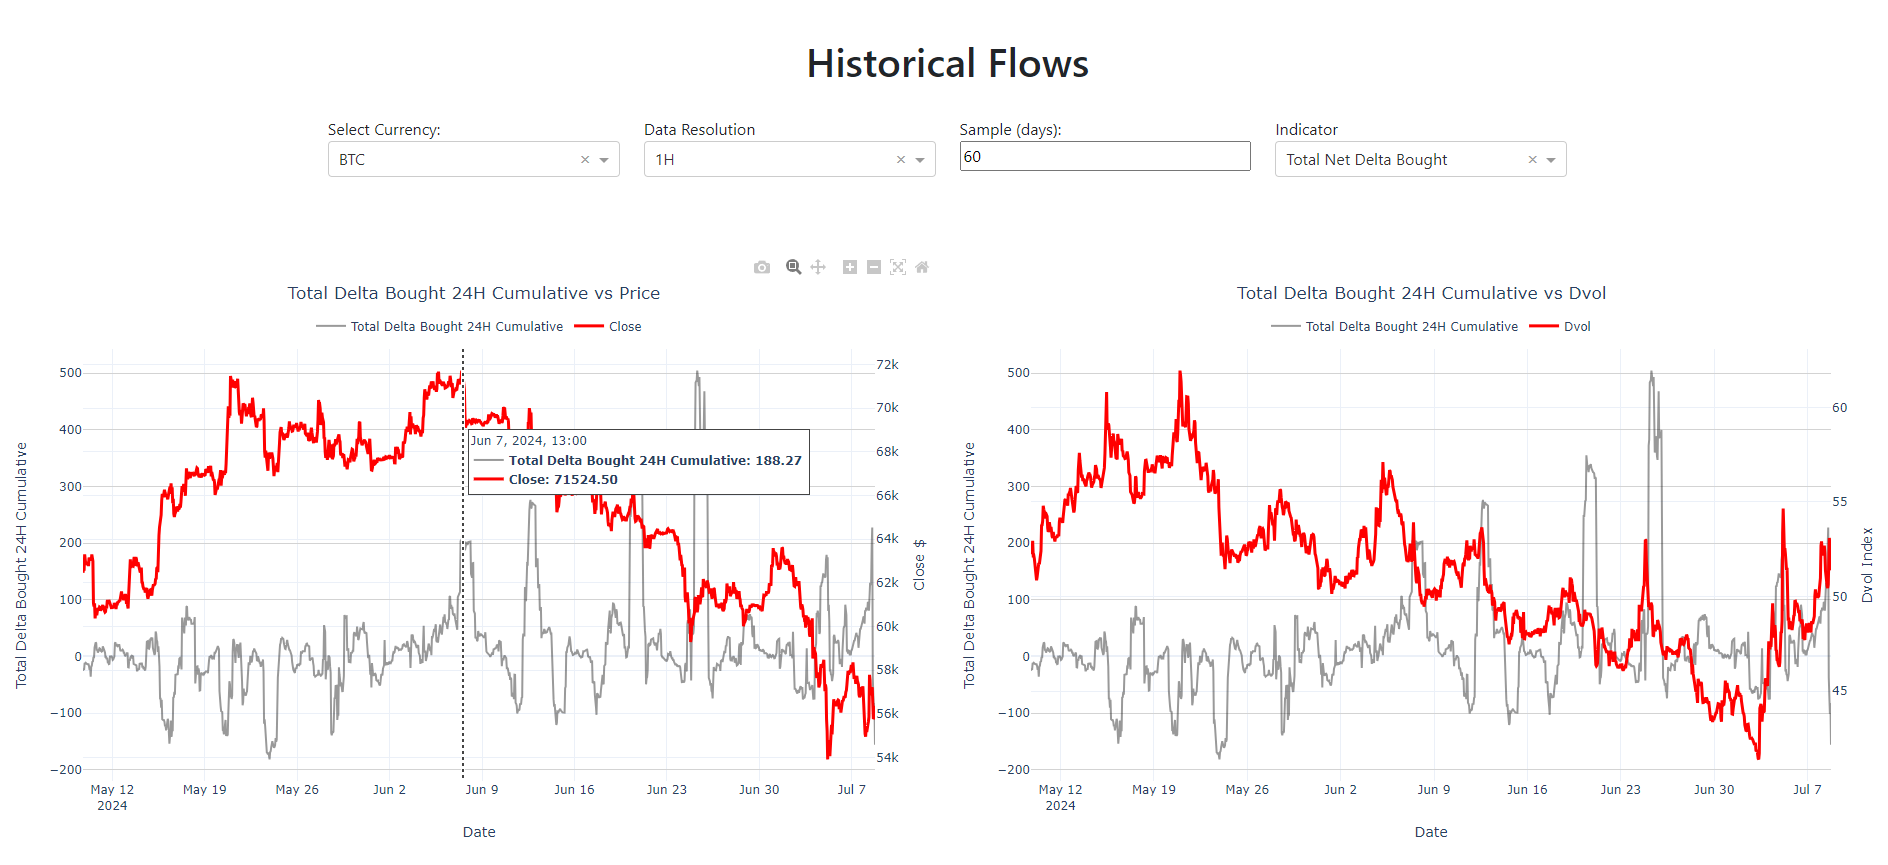This screenshot has width=1888, height=865.
Task: Click 'Jun 30' tick on the Dvol chart
Action: pos(1714,790)
